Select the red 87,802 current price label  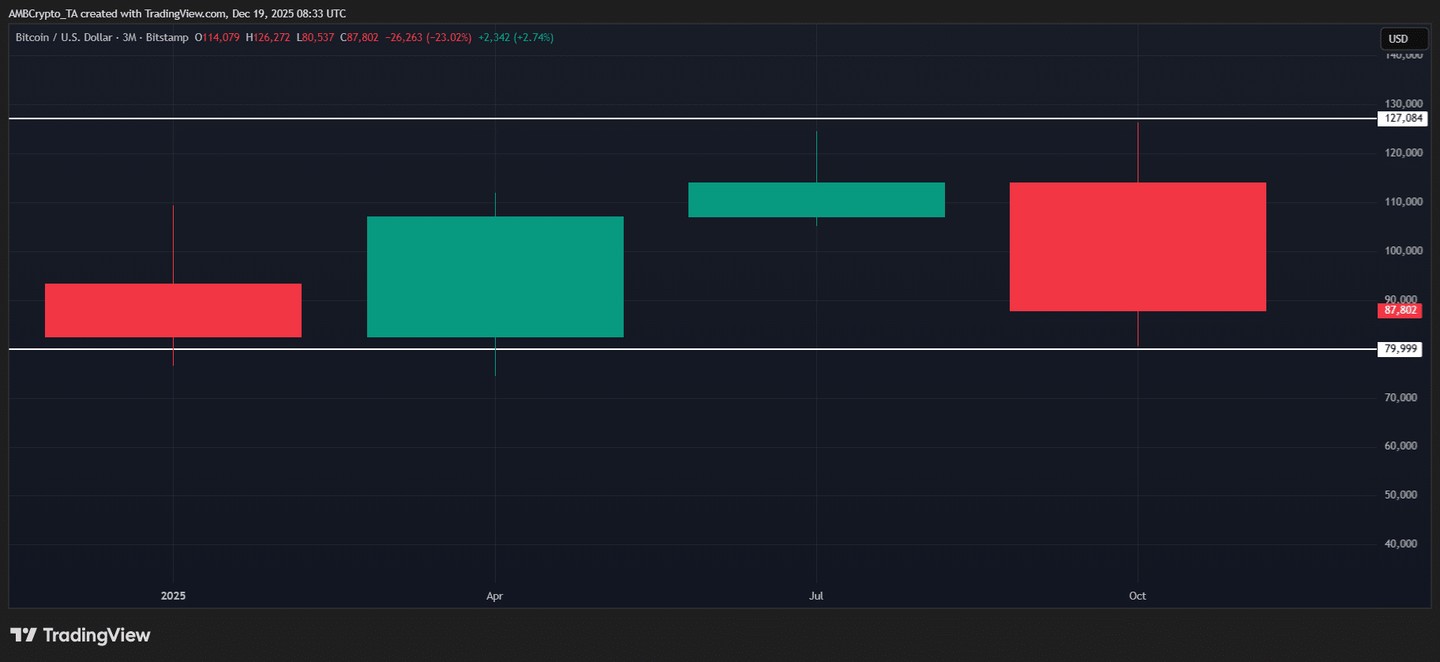1400,310
